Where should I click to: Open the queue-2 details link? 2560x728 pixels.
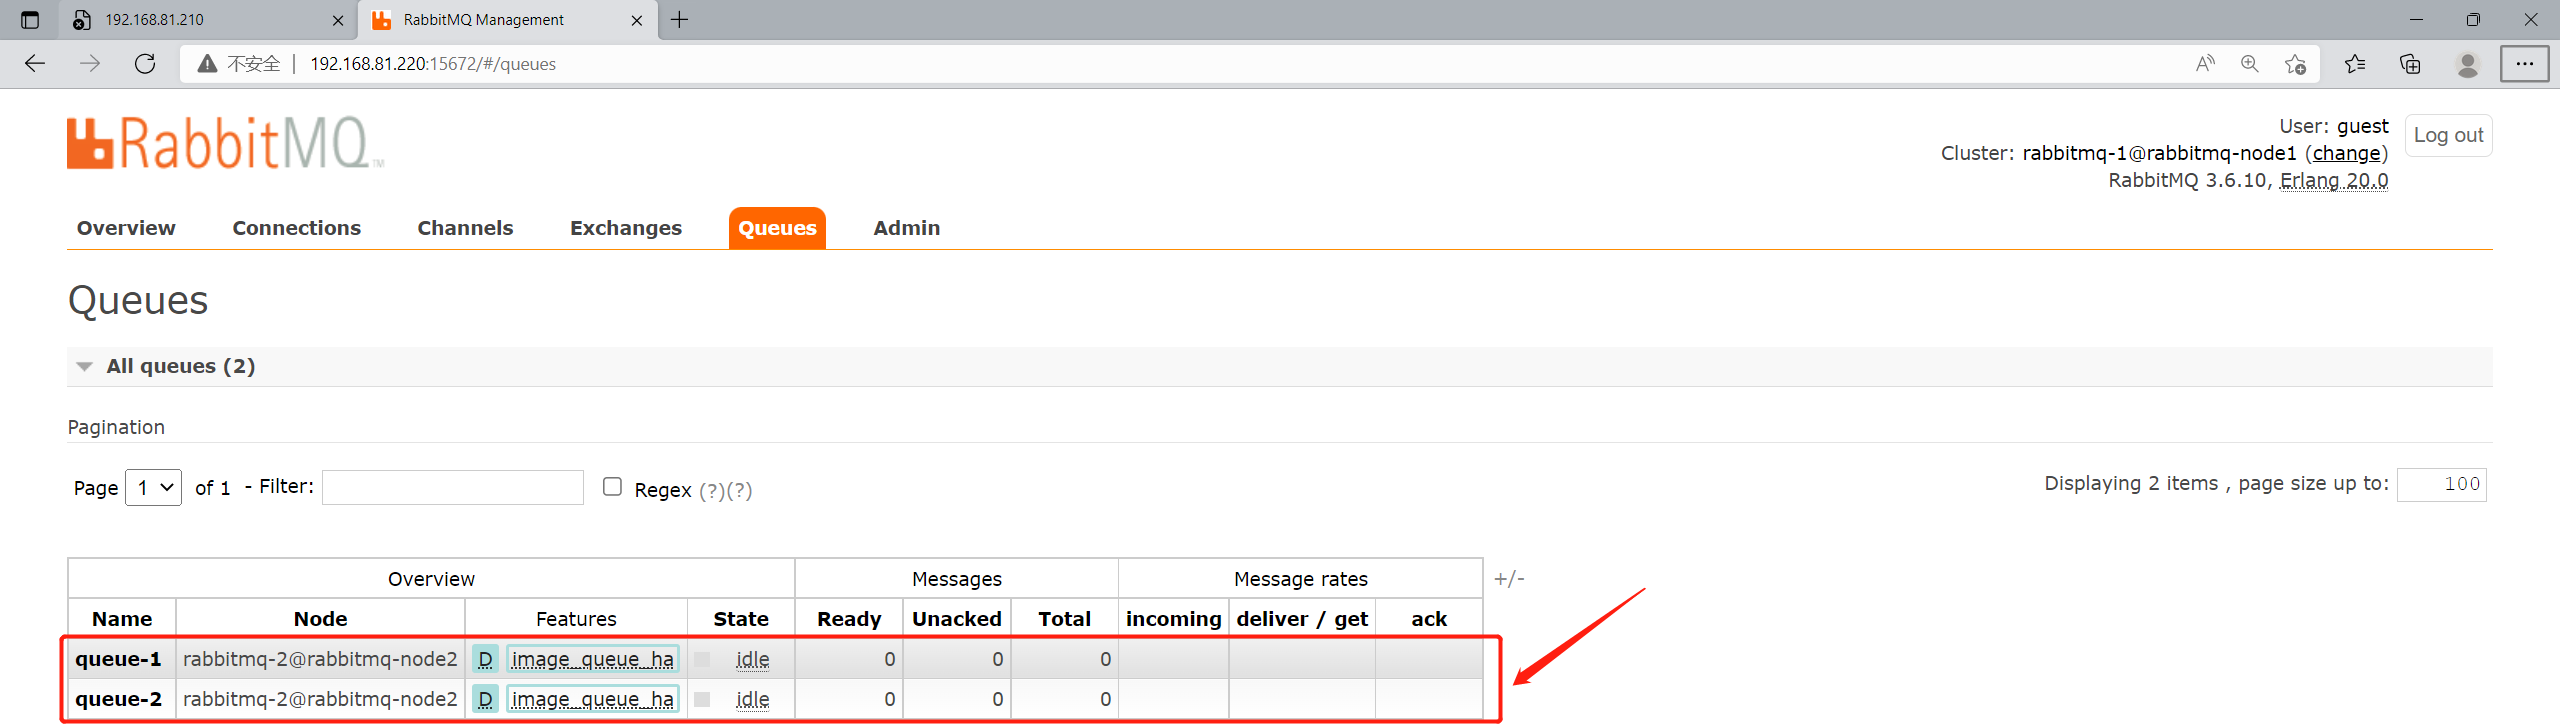point(118,699)
